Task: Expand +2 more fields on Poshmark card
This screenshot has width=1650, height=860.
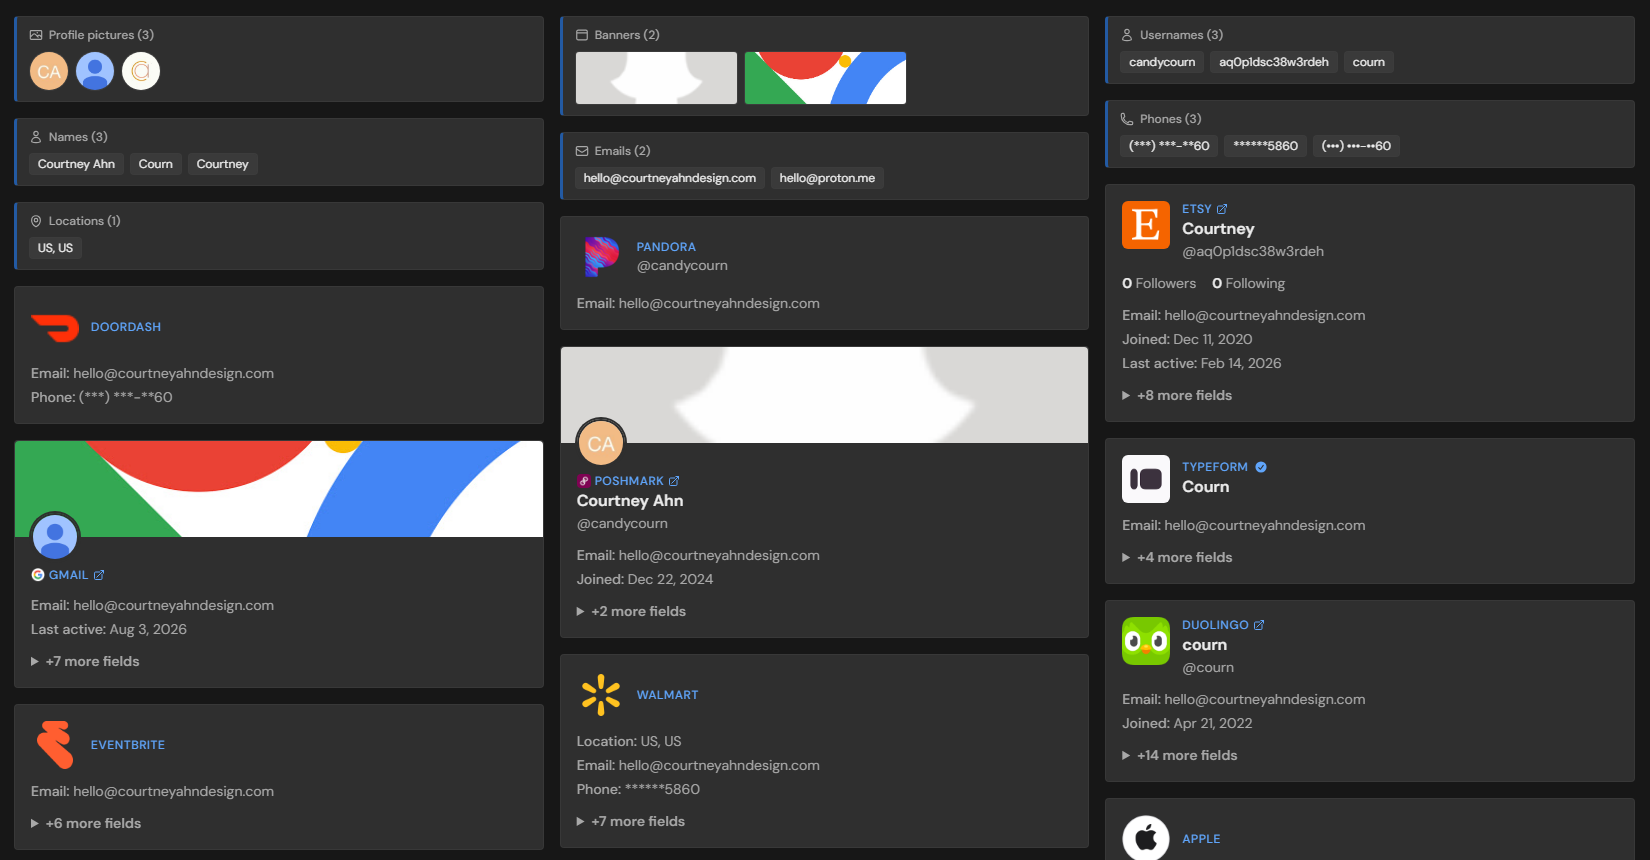Action: coord(631,611)
